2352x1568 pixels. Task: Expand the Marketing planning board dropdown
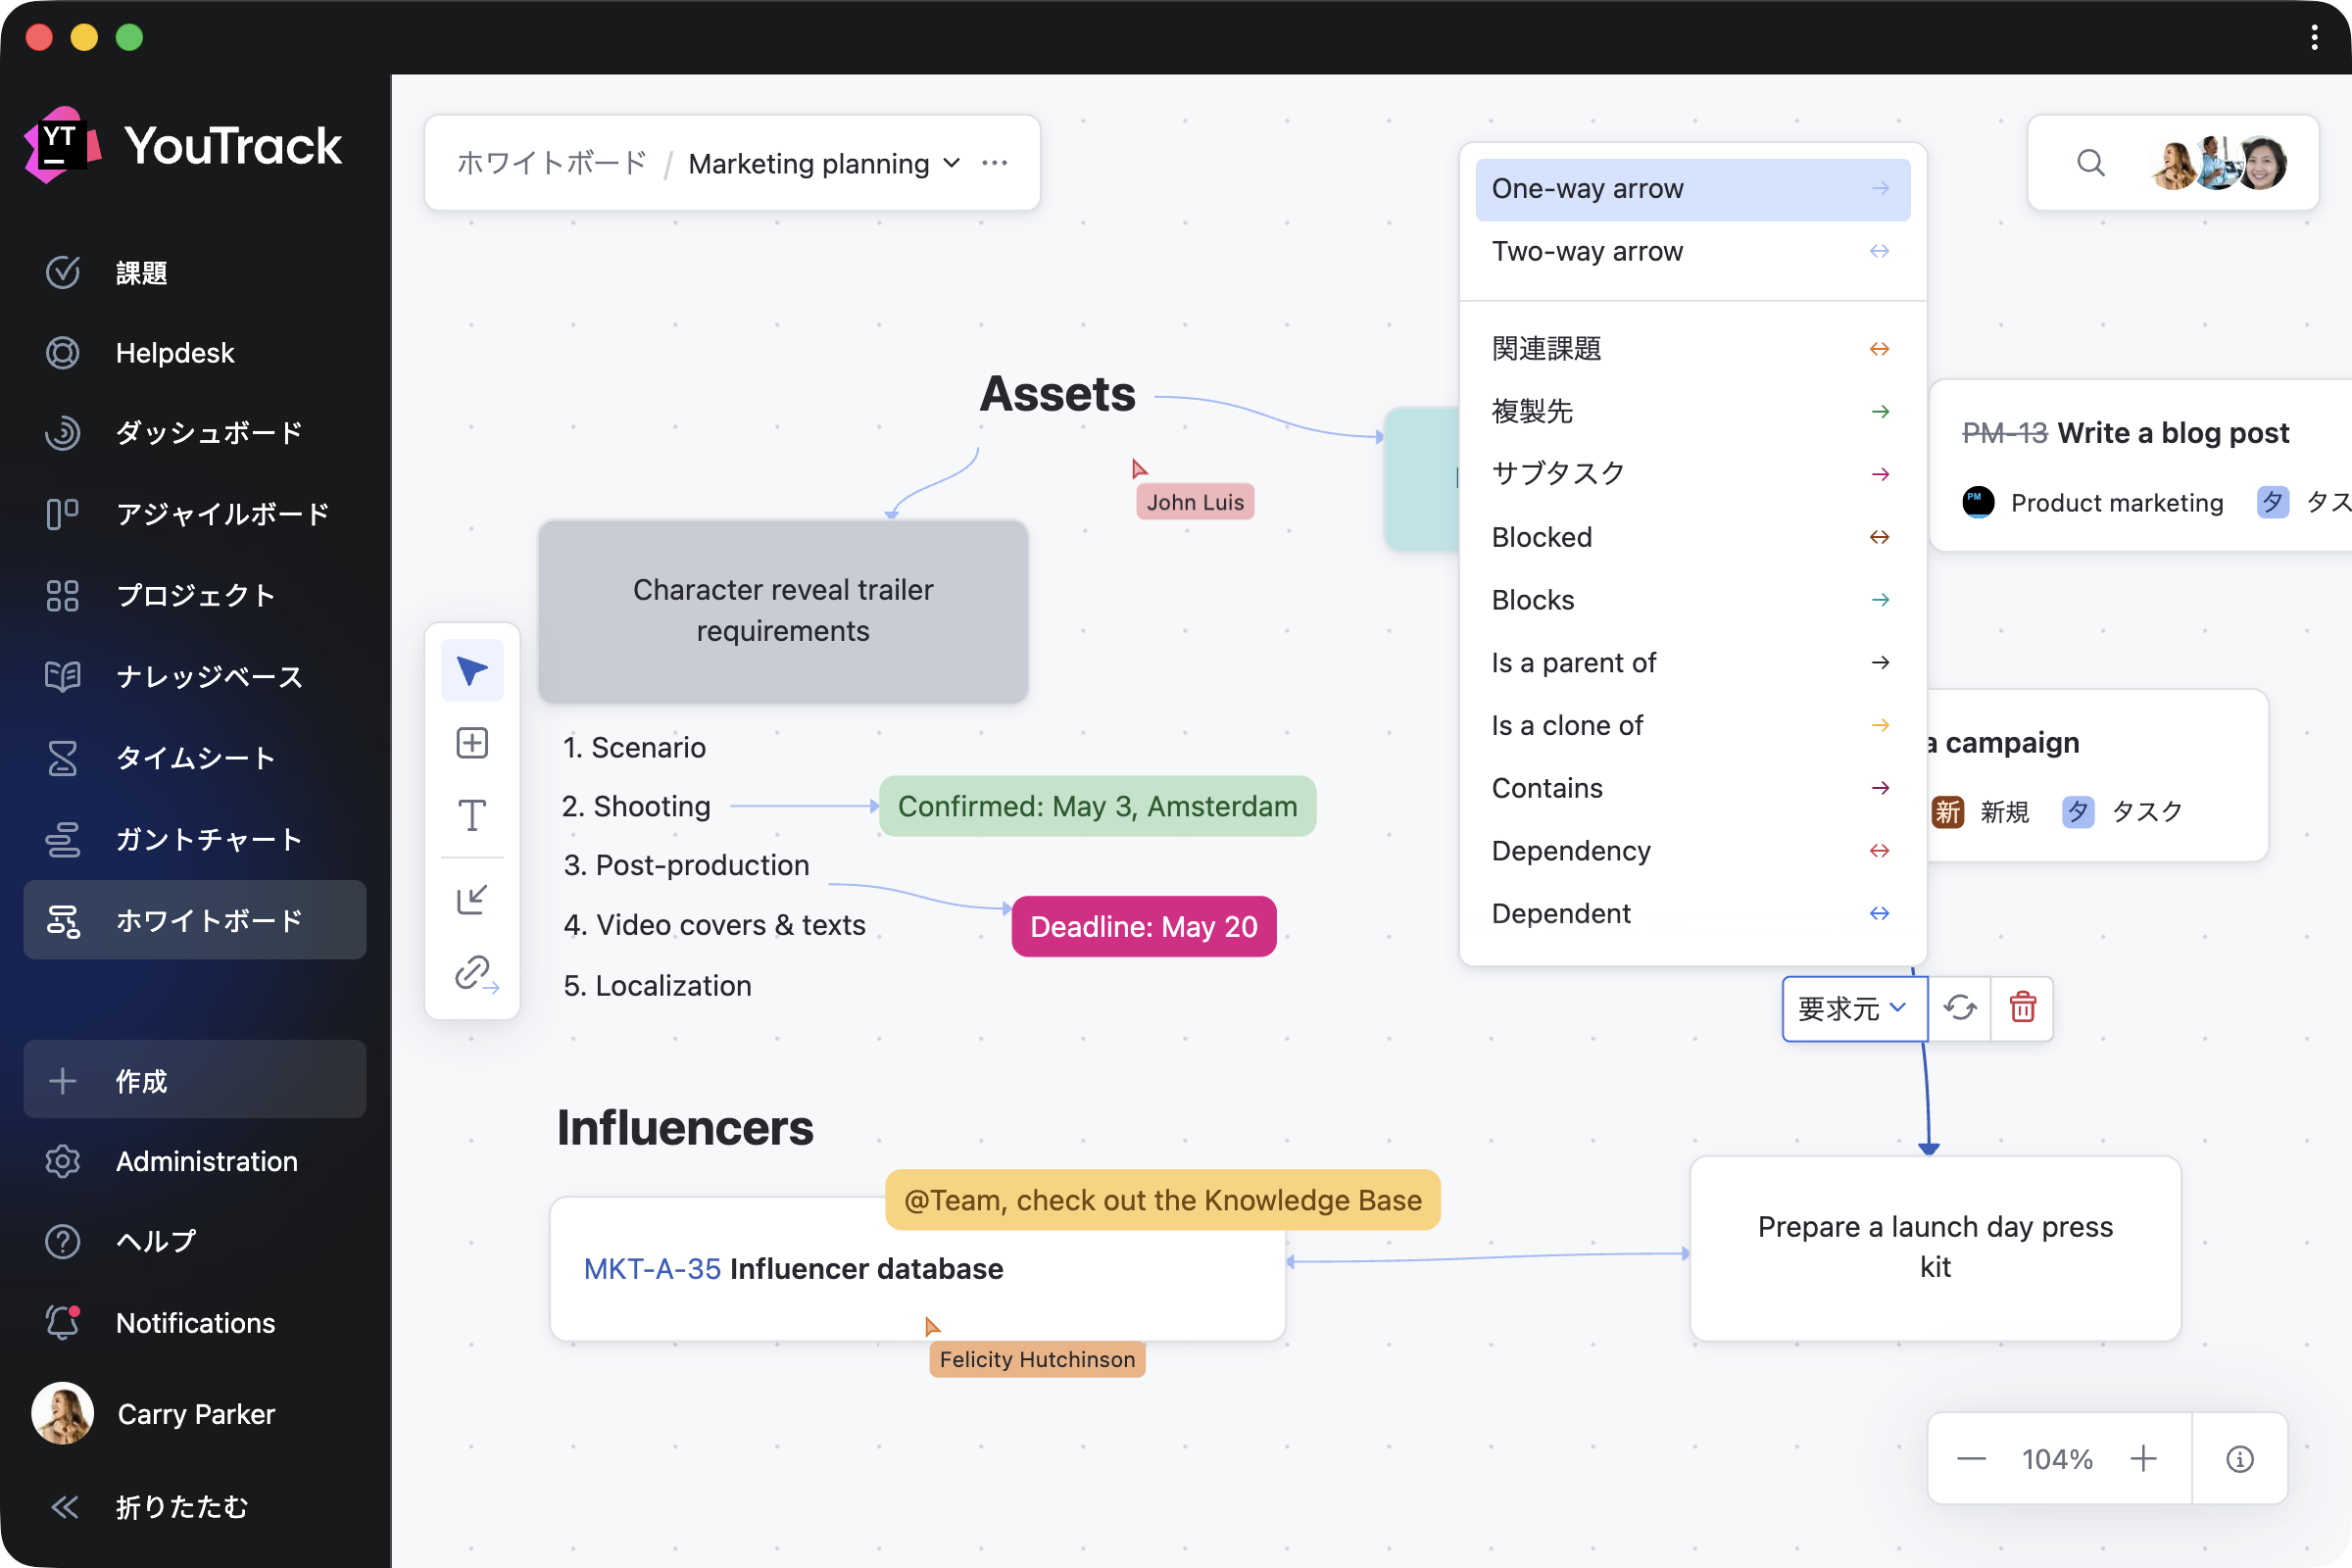(x=951, y=163)
